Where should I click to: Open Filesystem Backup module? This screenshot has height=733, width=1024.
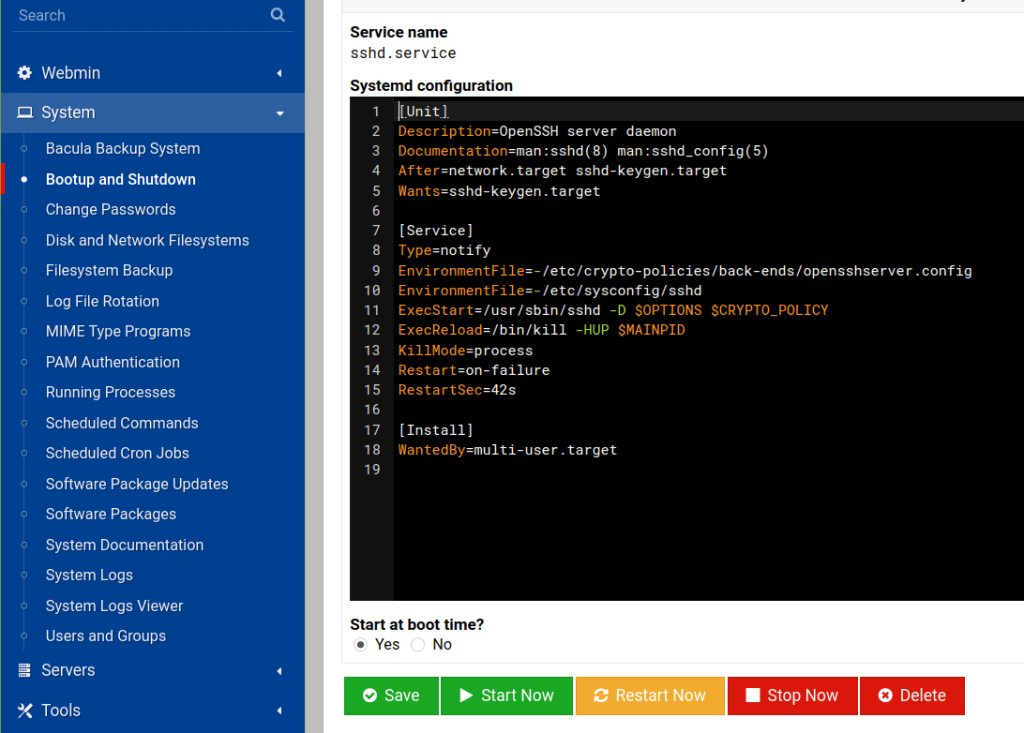[109, 270]
